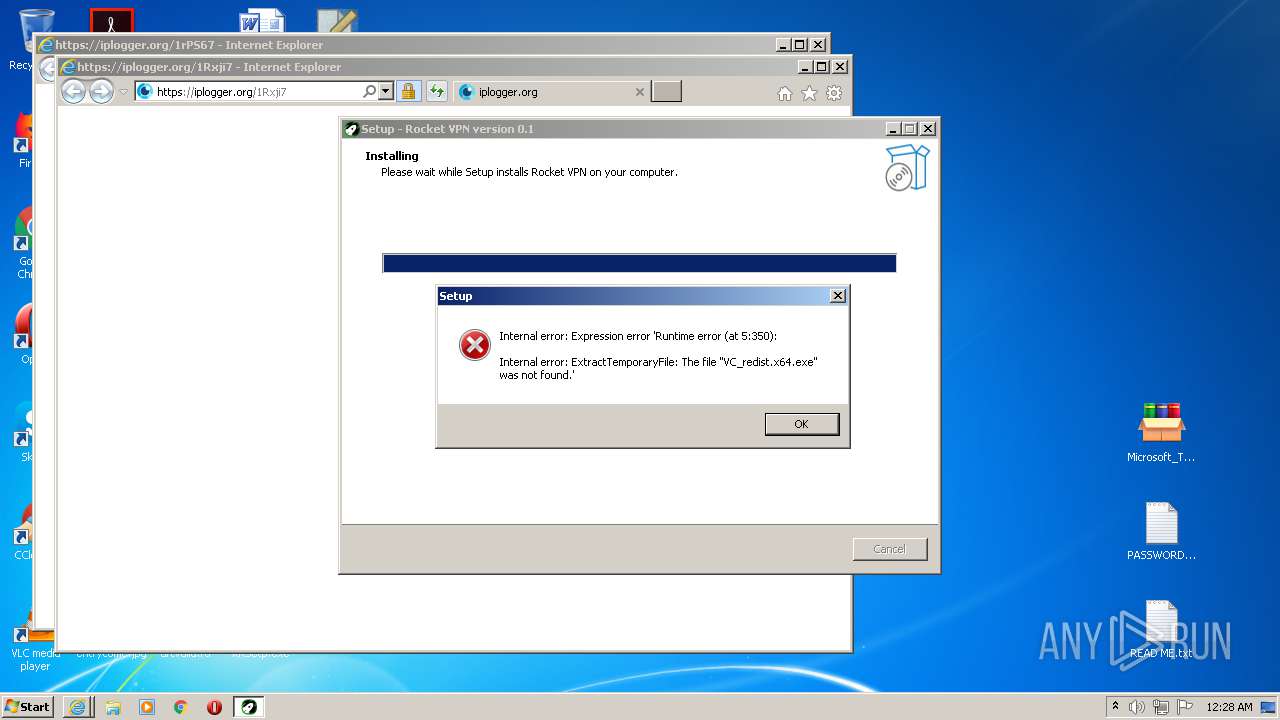Click the Chrome taskbar icon
1280x720 pixels.
tap(181, 707)
